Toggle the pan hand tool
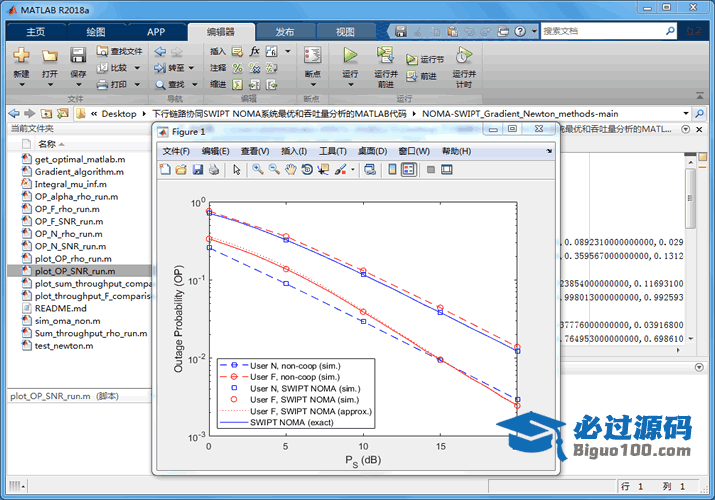715x500 pixels. point(290,170)
